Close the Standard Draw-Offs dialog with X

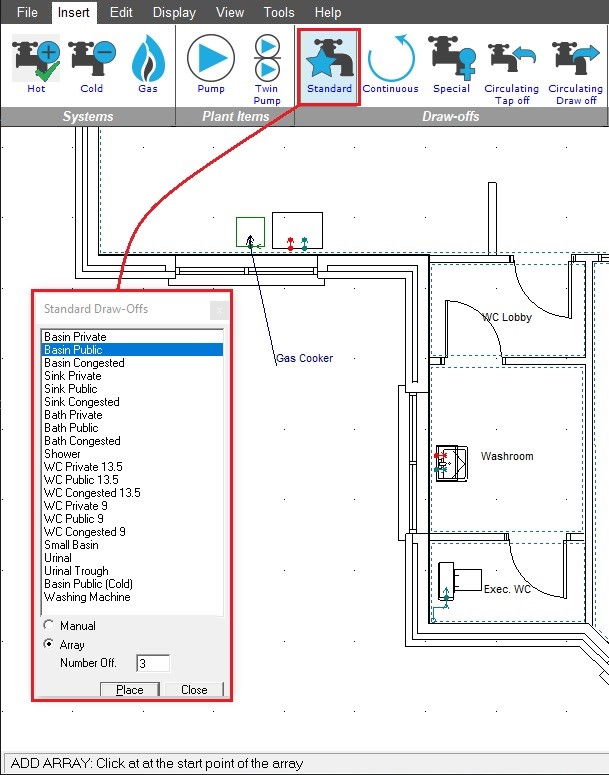[219, 310]
